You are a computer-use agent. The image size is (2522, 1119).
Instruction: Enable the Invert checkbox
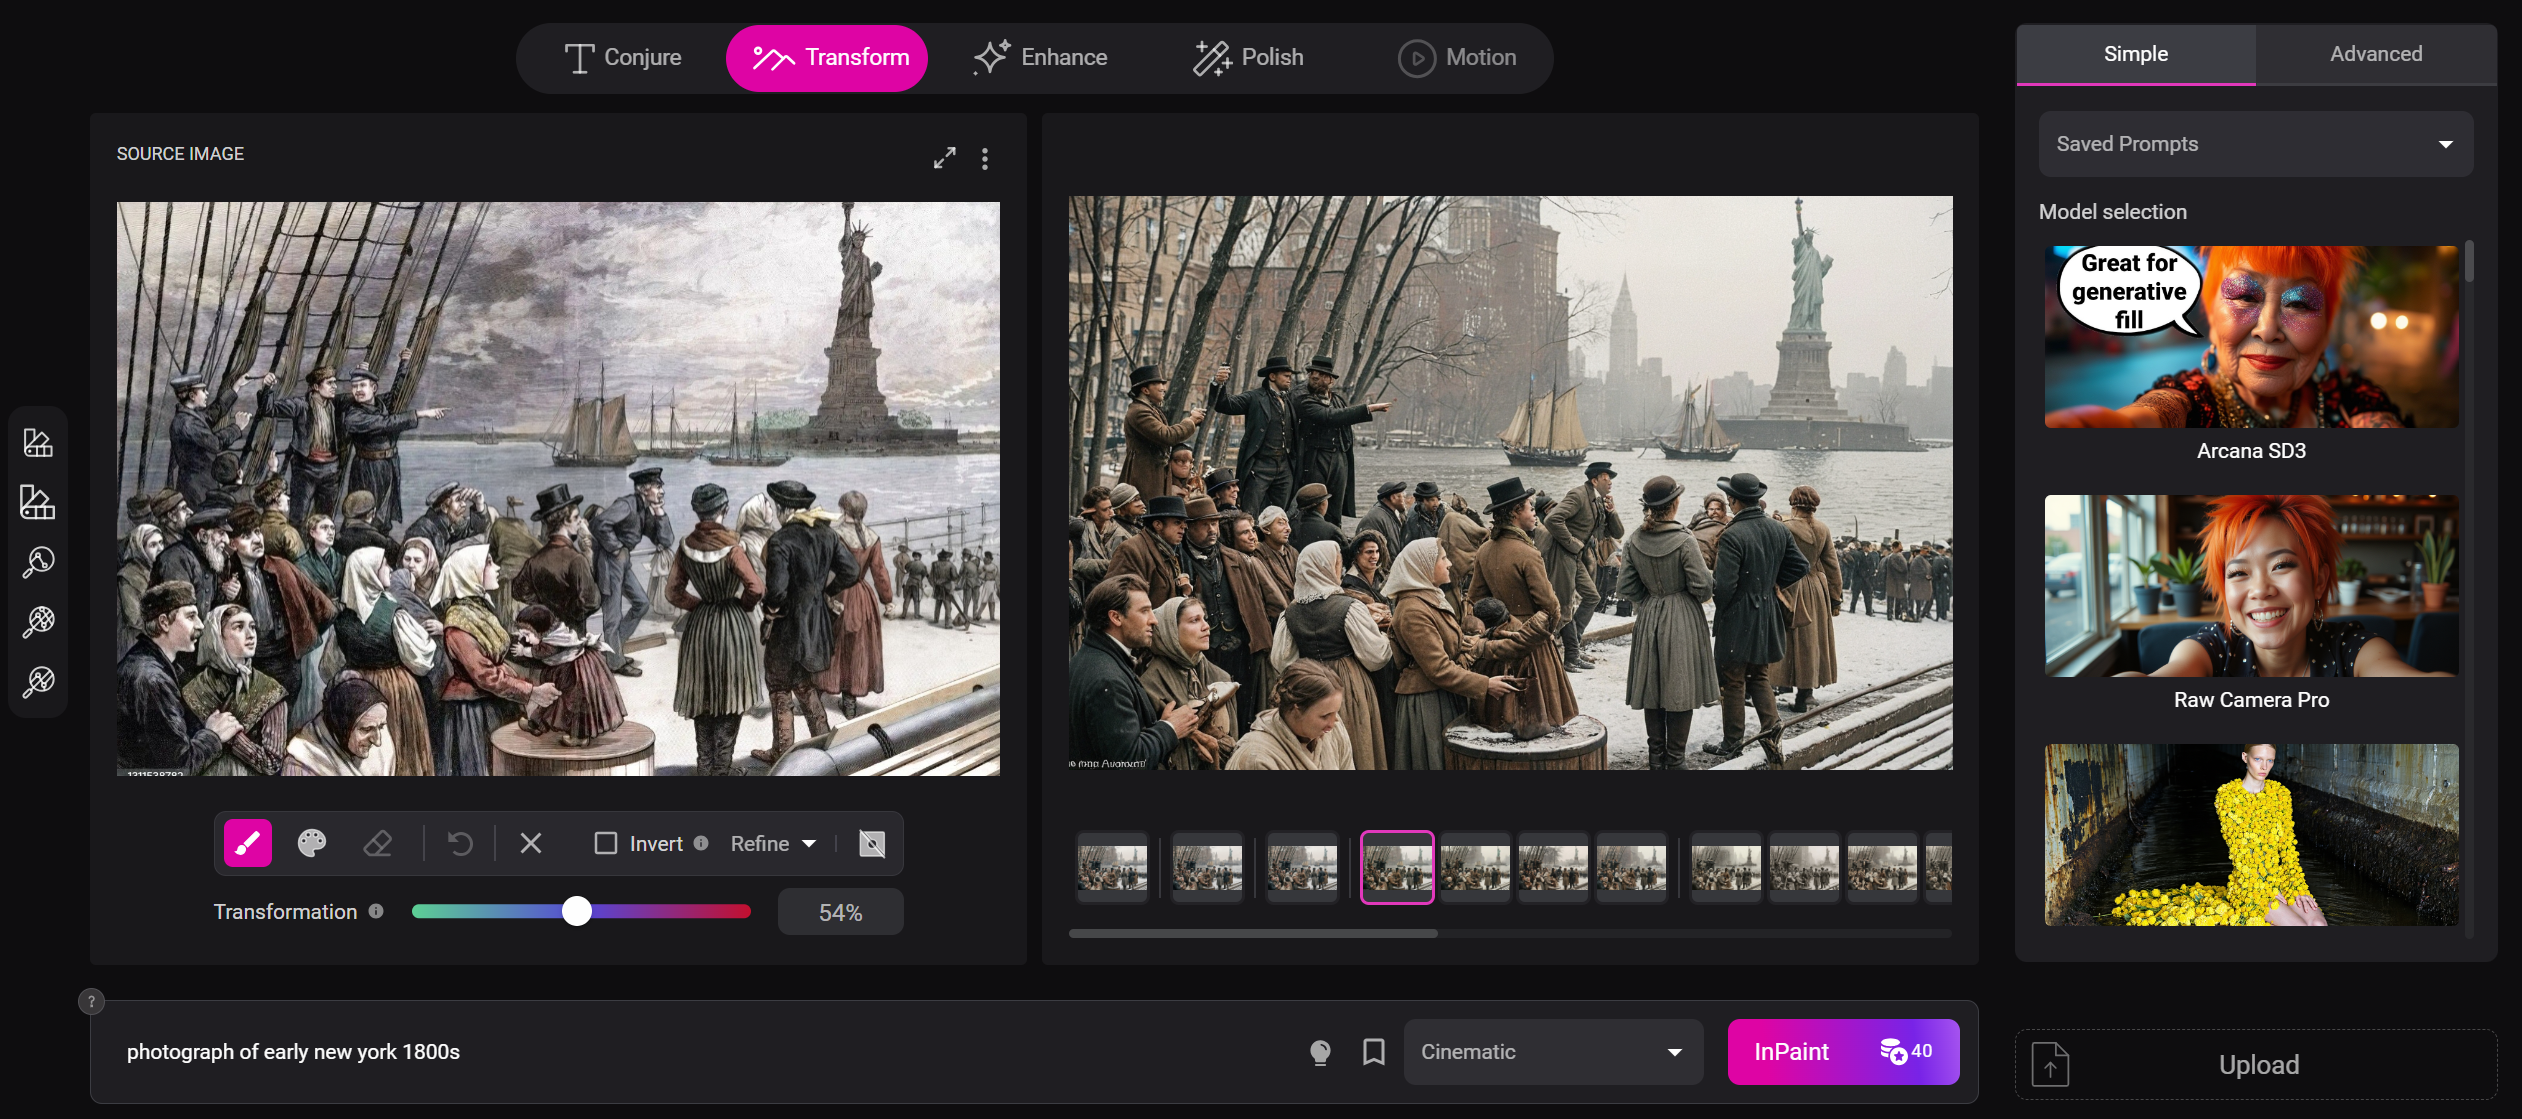pyautogui.click(x=605, y=843)
